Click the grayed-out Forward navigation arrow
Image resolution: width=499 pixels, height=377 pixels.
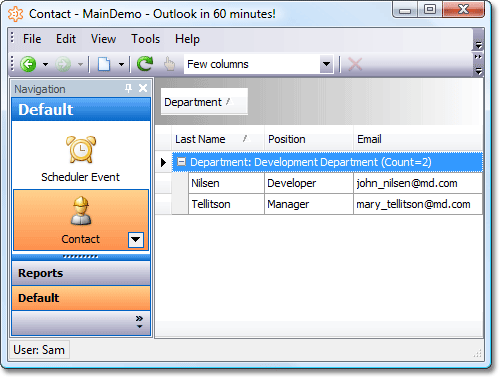coord(63,64)
